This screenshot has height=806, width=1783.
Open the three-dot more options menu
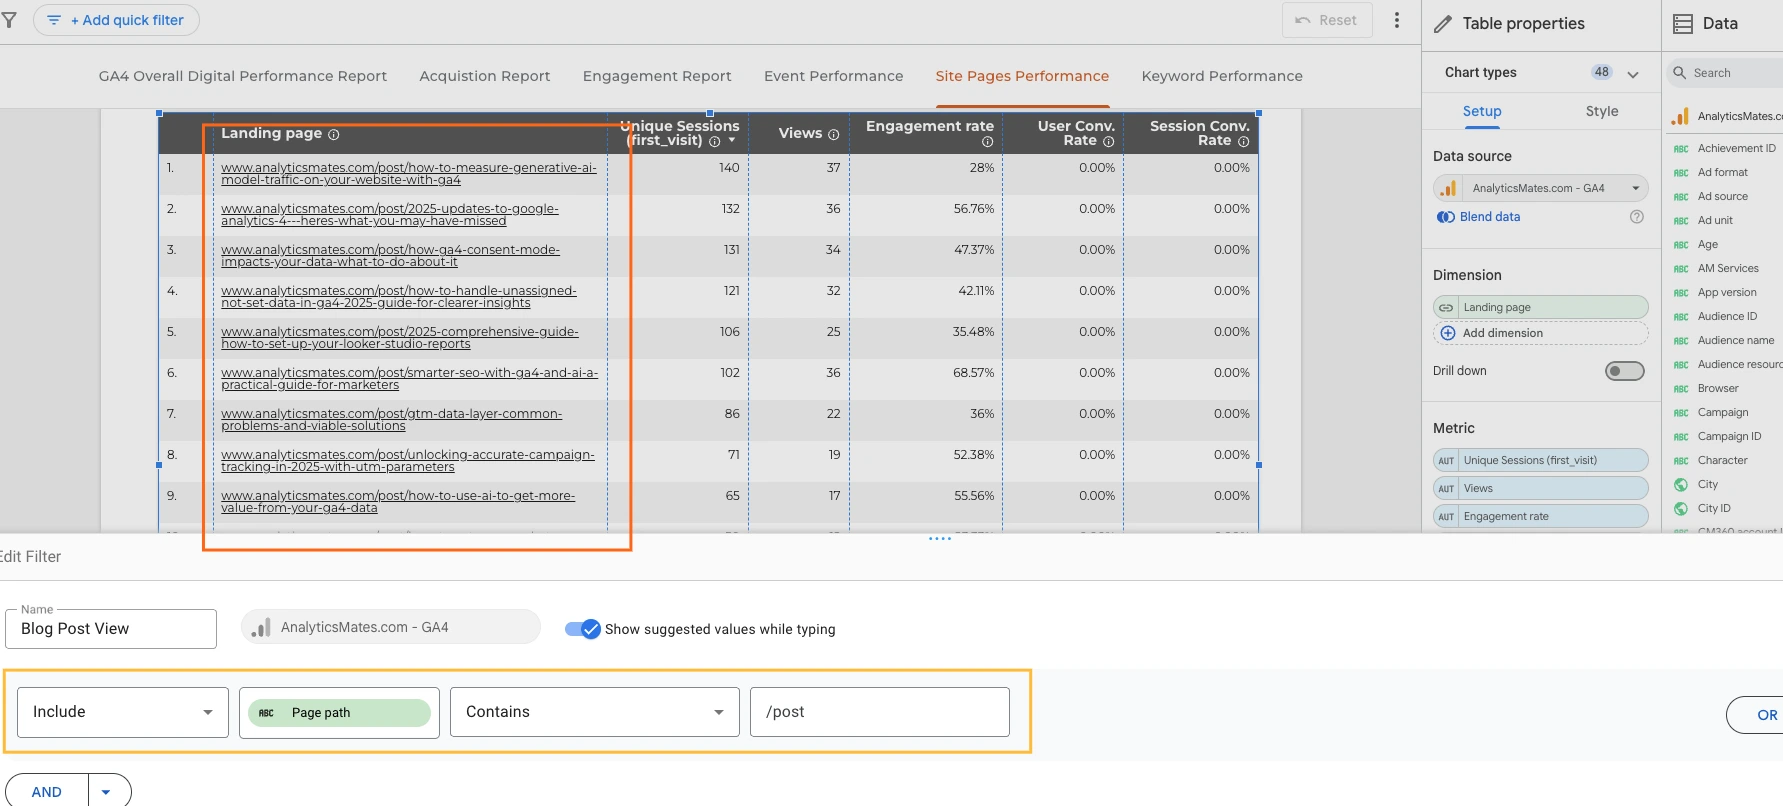point(1397,20)
